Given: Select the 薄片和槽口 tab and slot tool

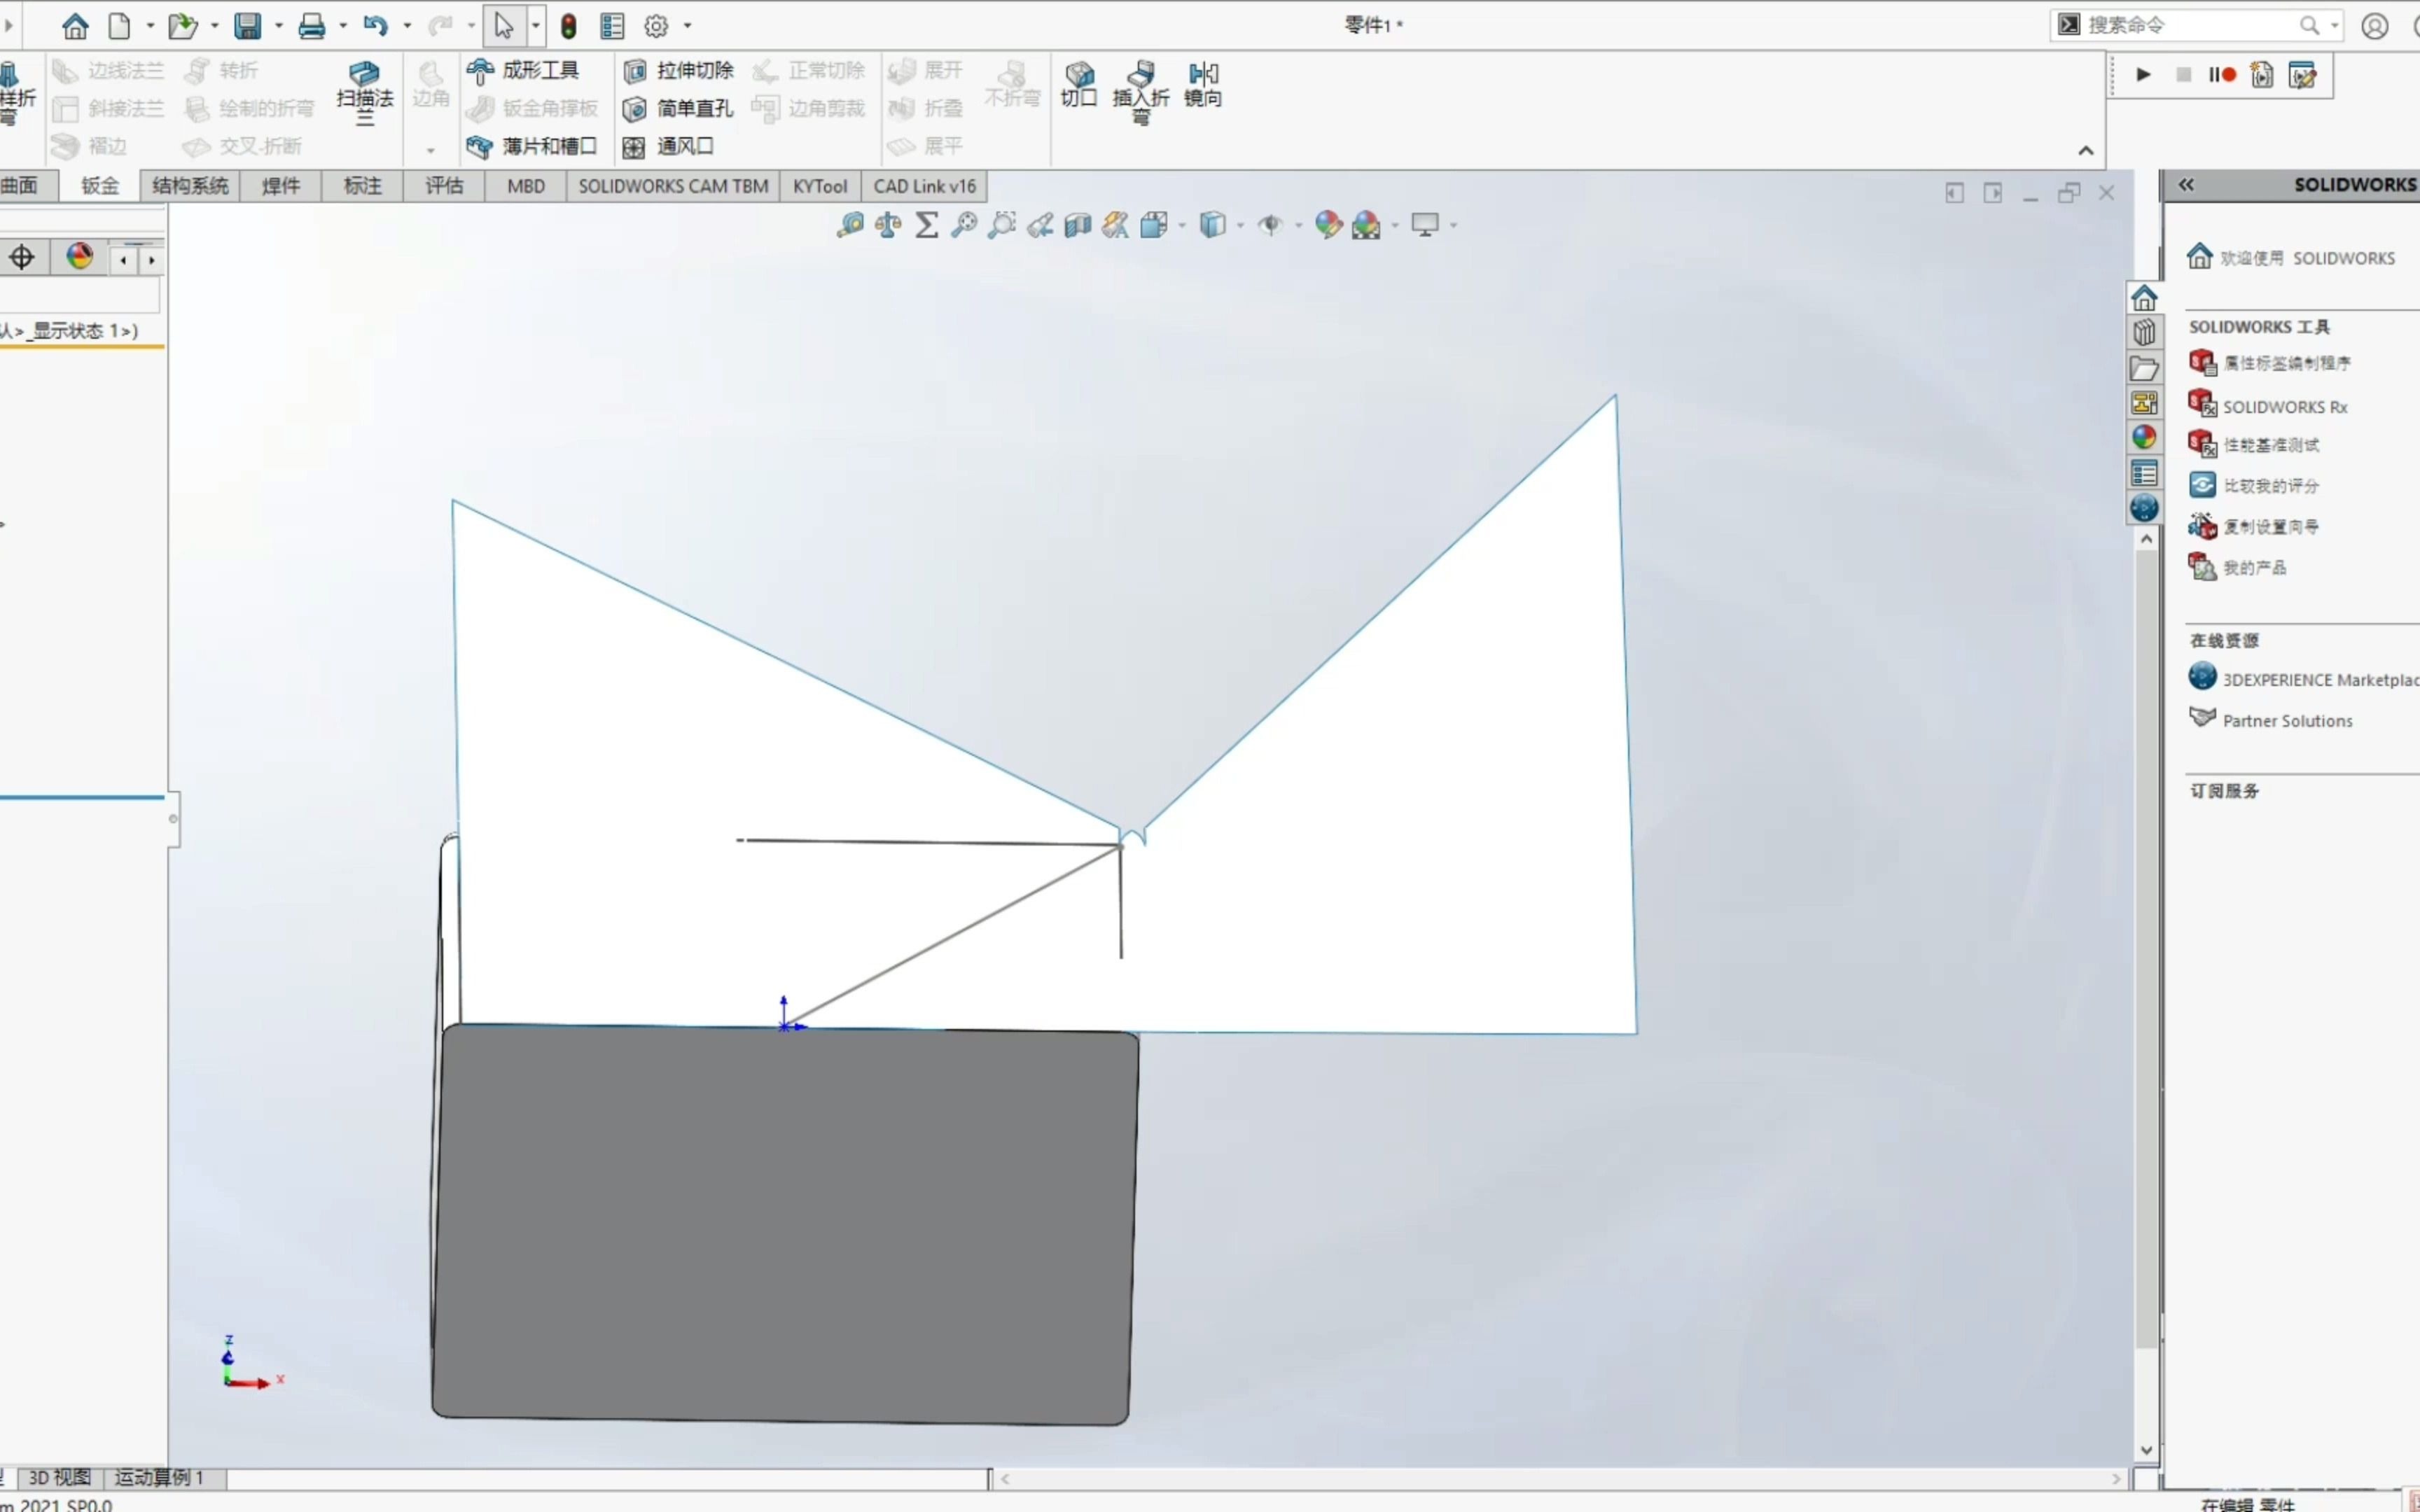Looking at the screenshot, I should 532,146.
